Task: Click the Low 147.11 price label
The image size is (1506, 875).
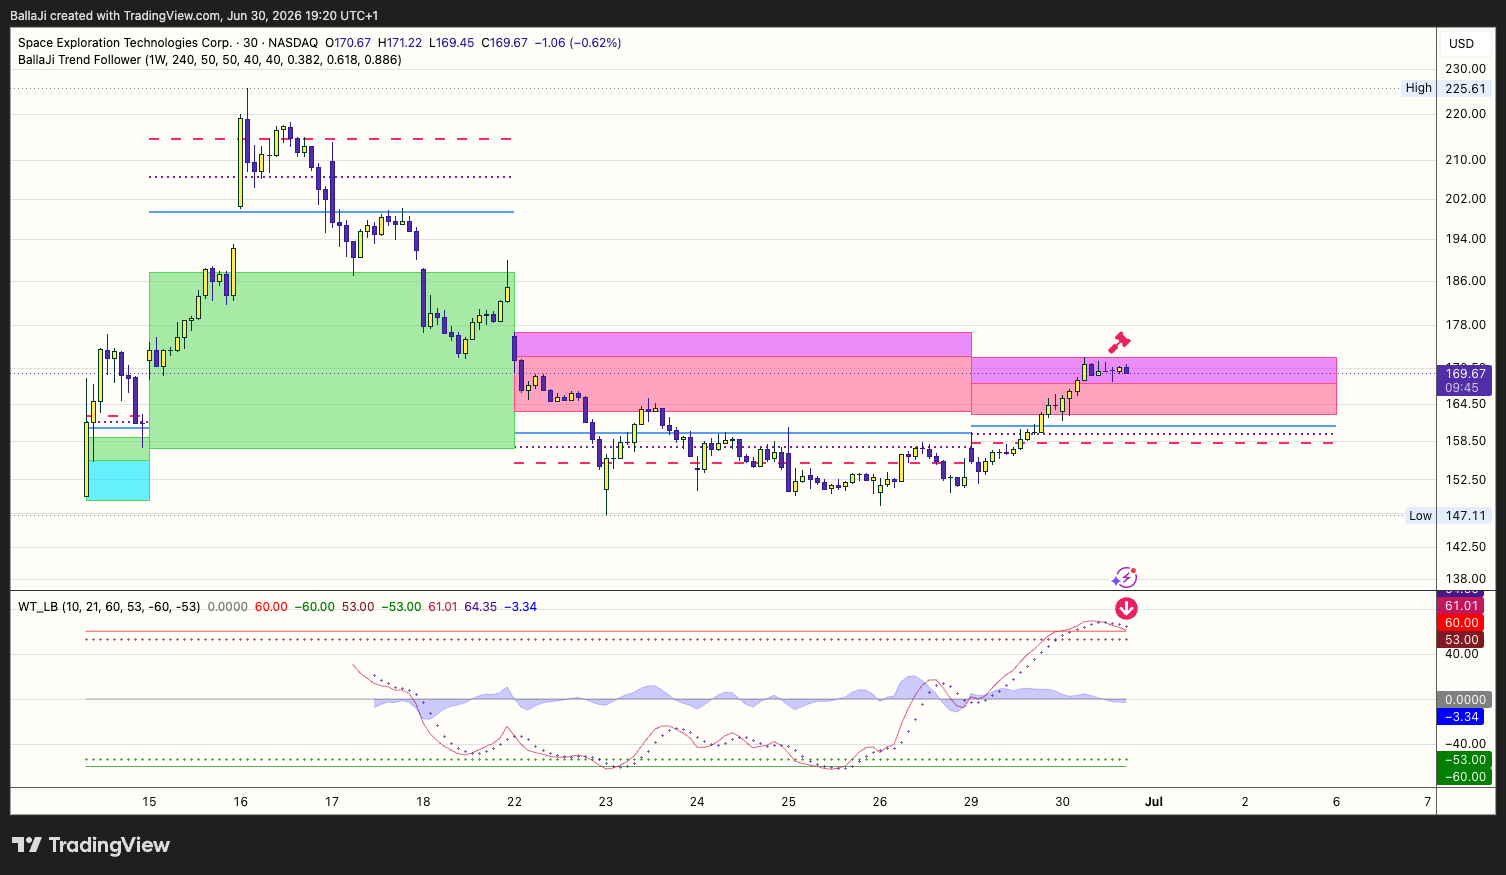Action: click(x=1448, y=516)
